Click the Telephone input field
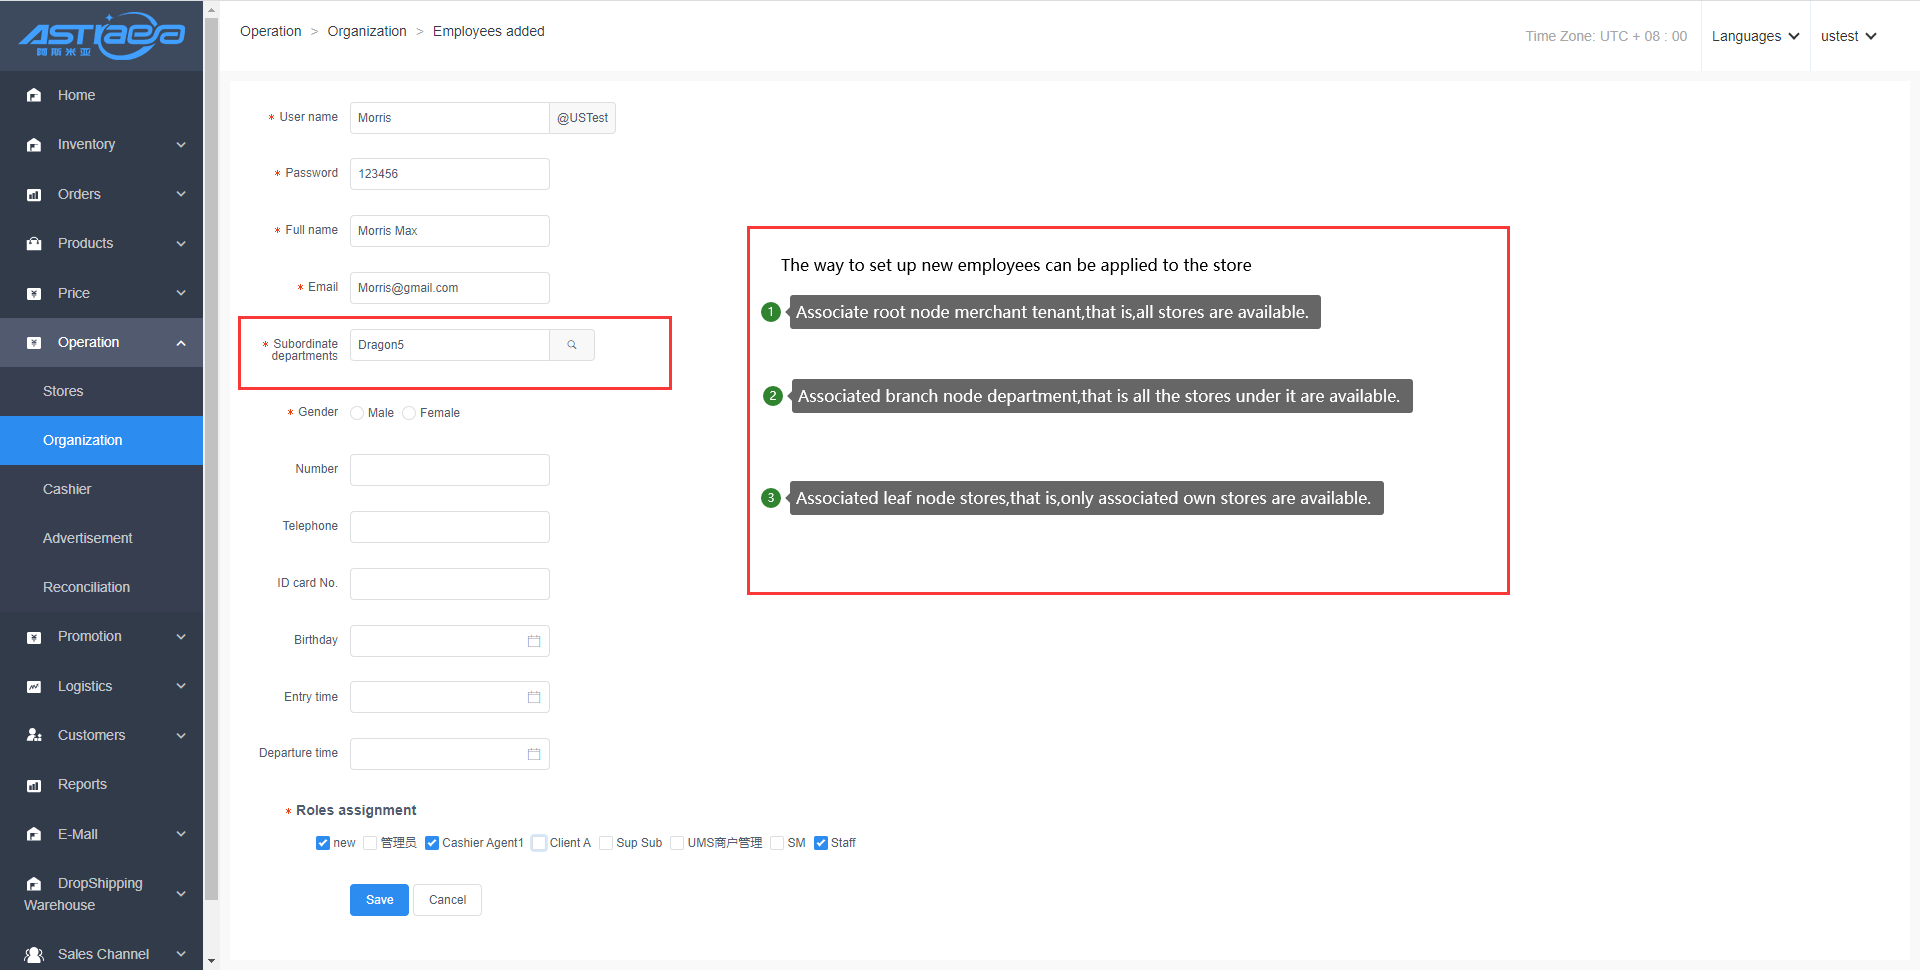 tap(449, 527)
